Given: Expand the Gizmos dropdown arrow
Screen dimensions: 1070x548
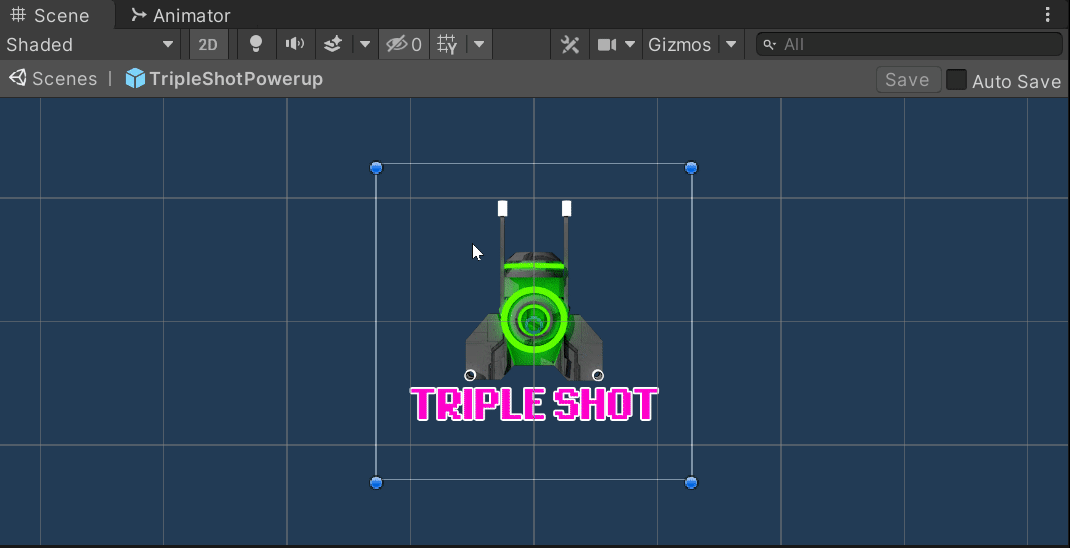Looking at the screenshot, I should pos(731,44).
